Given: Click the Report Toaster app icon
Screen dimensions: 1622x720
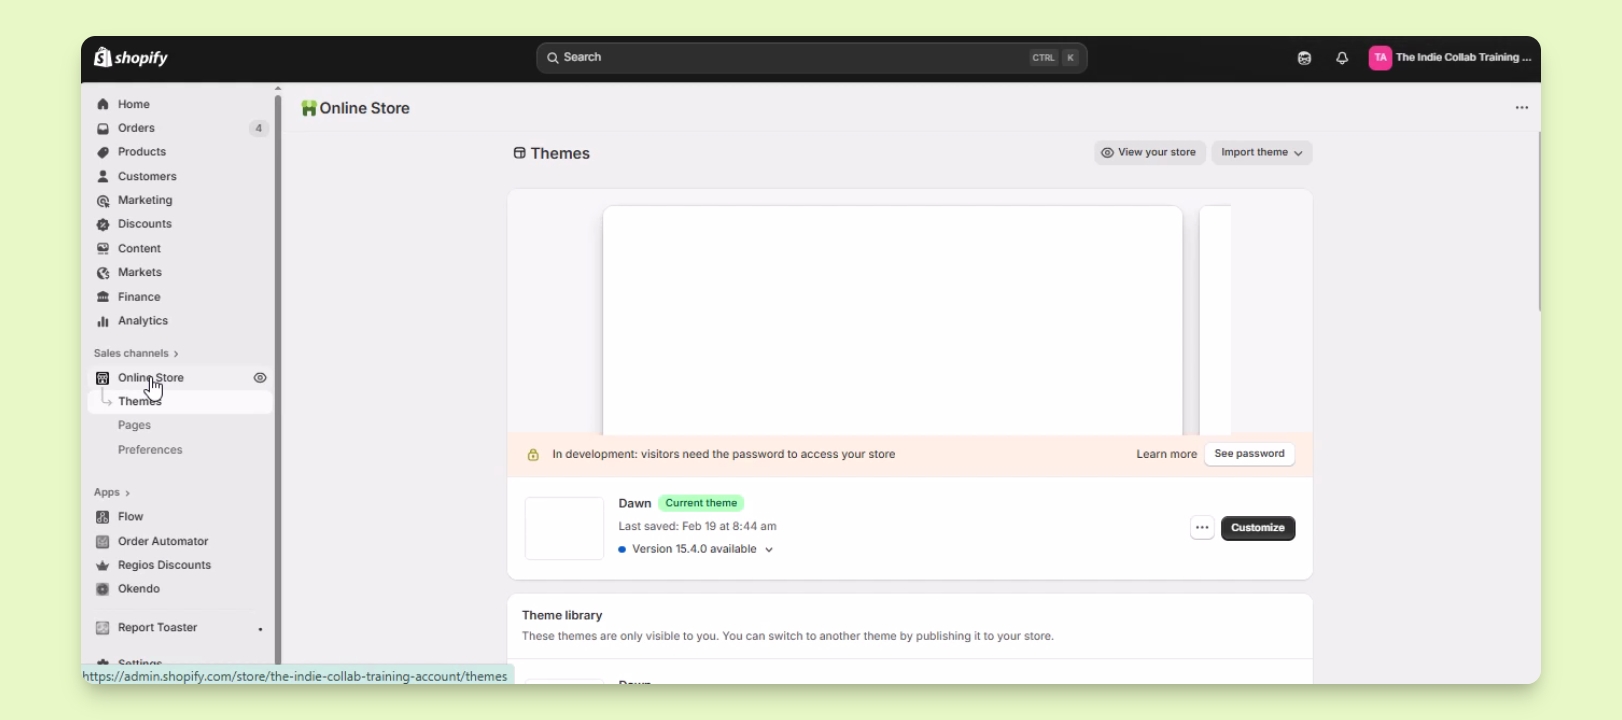Looking at the screenshot, I should point(102,628).
